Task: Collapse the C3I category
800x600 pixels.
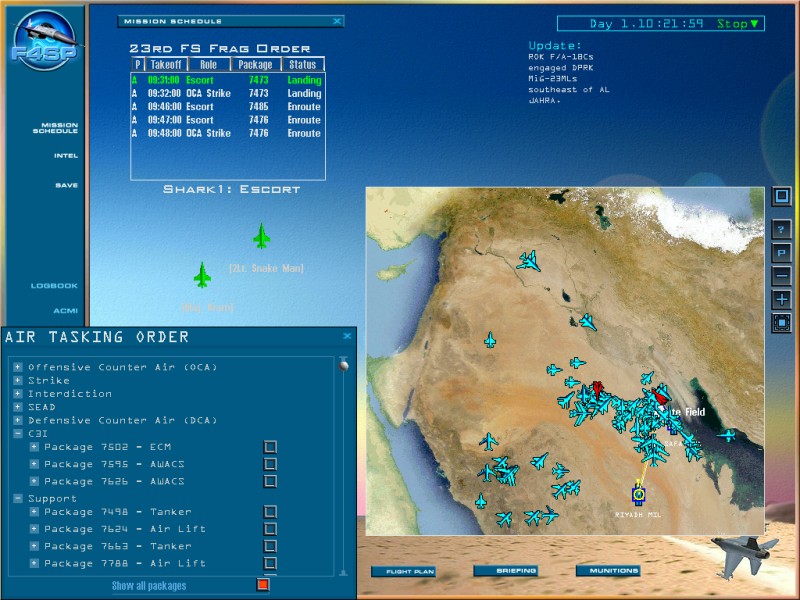Action: pos(18,434)
